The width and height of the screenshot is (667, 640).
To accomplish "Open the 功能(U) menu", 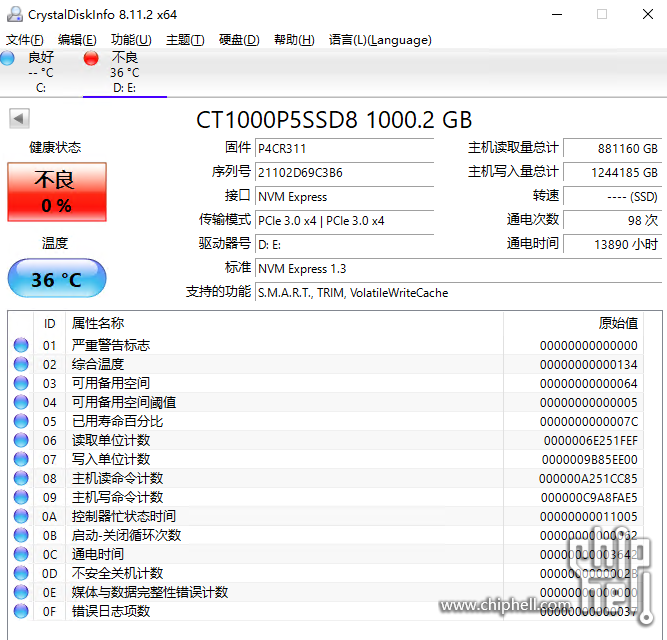I will [131, 40].
